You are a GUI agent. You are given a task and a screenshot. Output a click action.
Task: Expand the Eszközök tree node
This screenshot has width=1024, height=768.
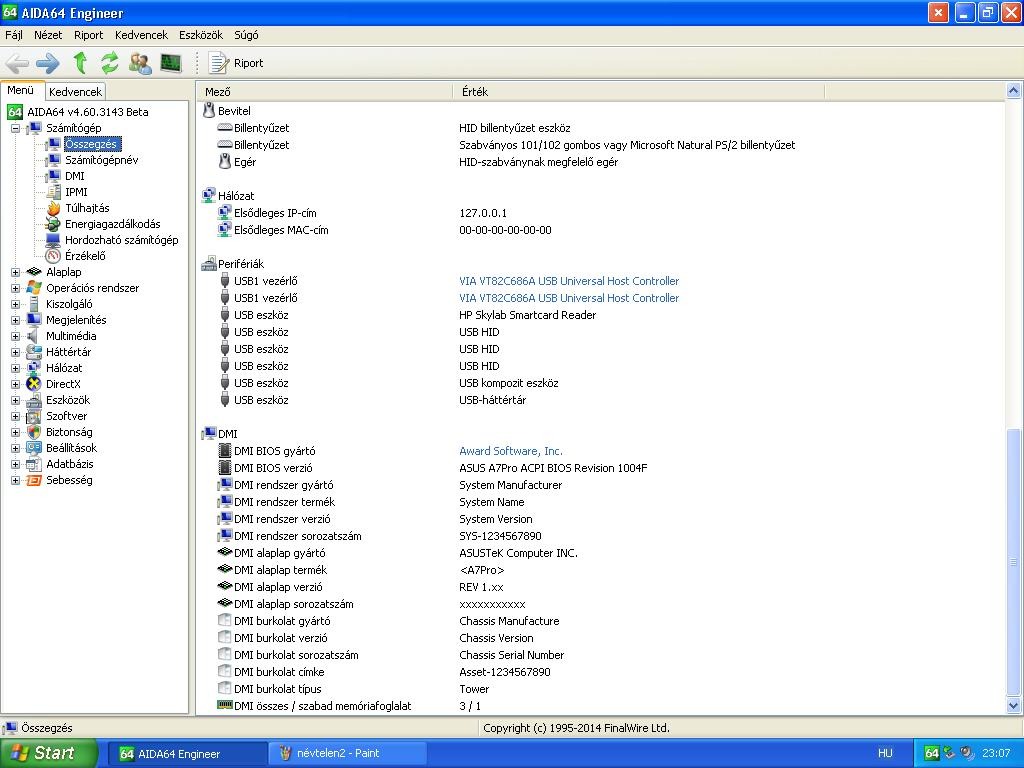[x=15, y=400]
